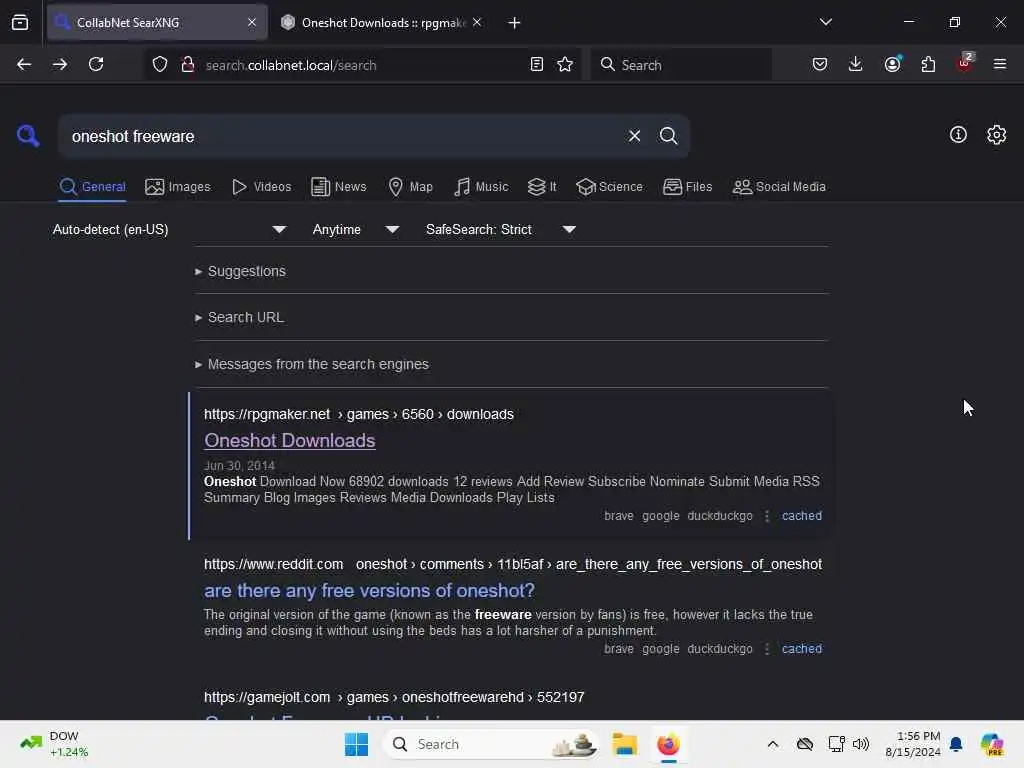Open 'are there any free versions' result
The image size is (1024, 768).
pyautogui.click(x=369, y=590)
